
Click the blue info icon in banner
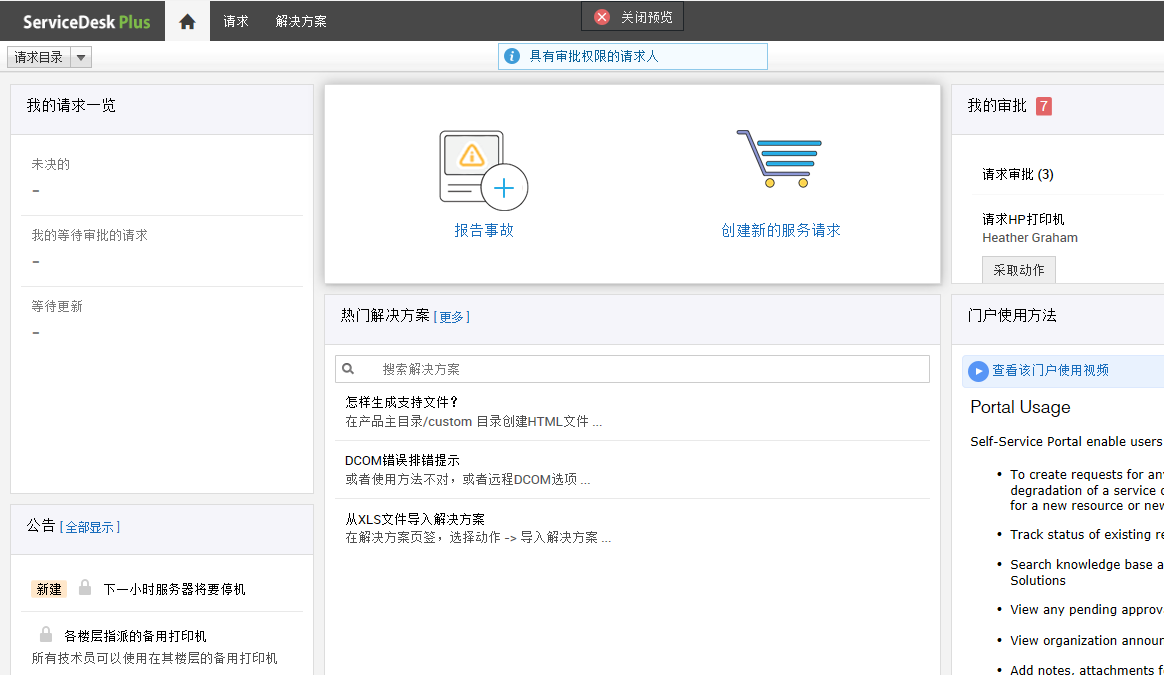coord(512,56)
